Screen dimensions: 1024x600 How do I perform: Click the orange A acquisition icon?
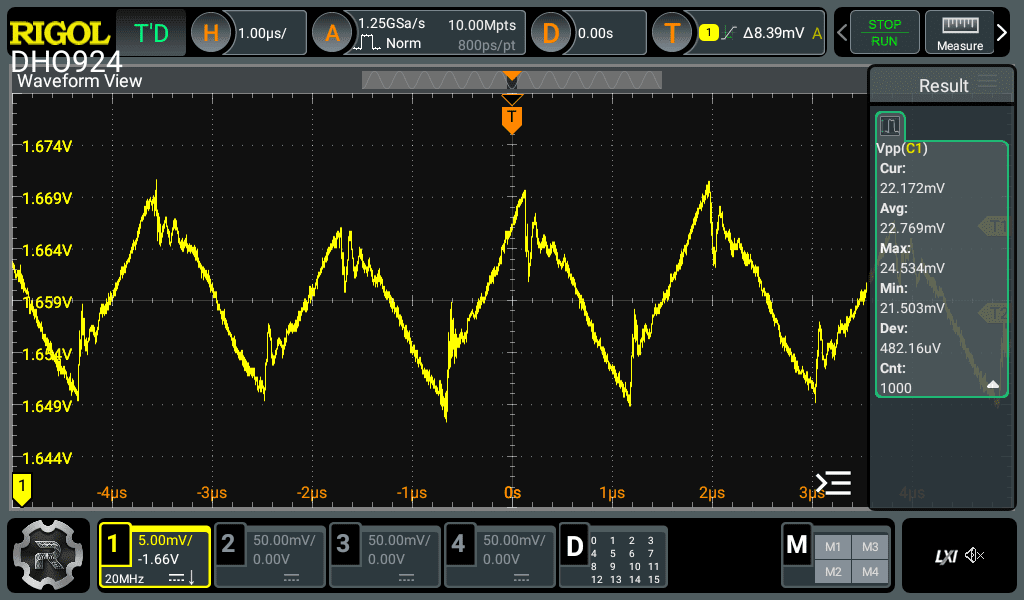click(332, 33)
